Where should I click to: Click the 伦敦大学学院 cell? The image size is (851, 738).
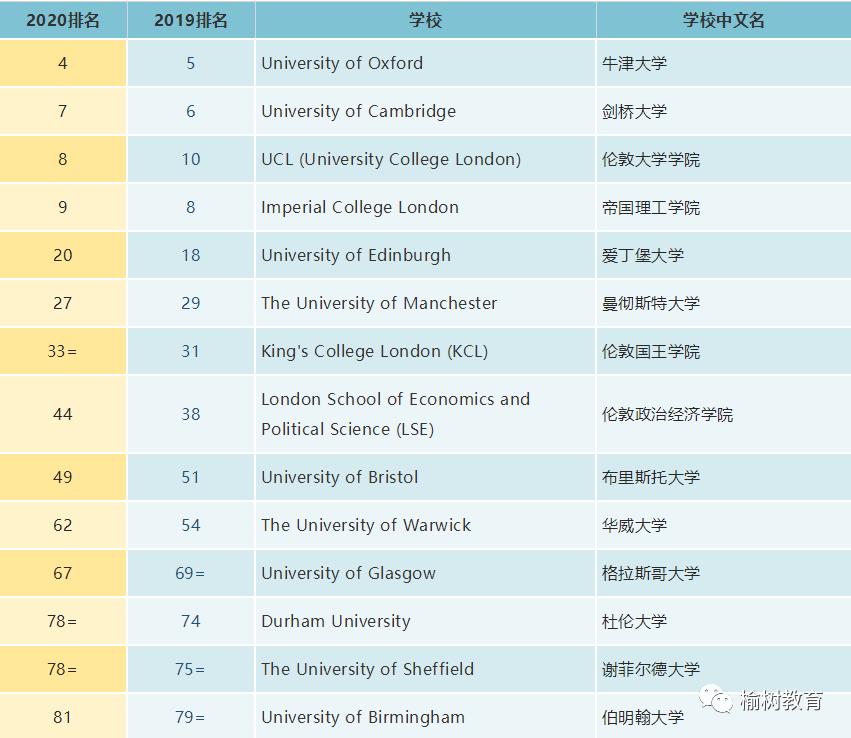point(723,159)
